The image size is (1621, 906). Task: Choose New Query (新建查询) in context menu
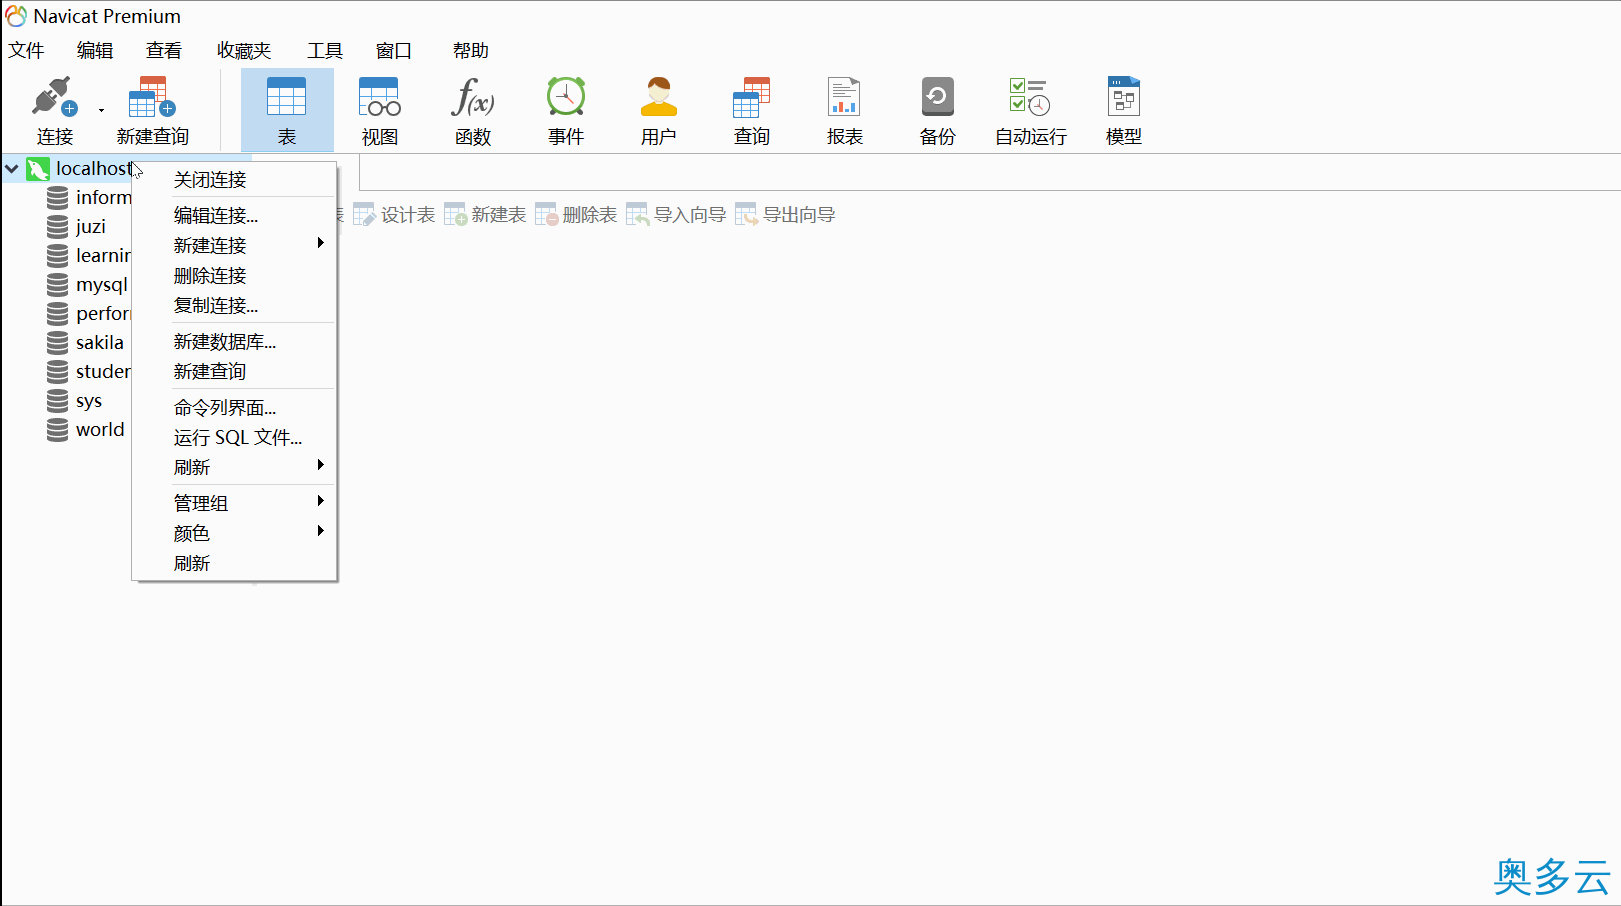pos(234,372)
